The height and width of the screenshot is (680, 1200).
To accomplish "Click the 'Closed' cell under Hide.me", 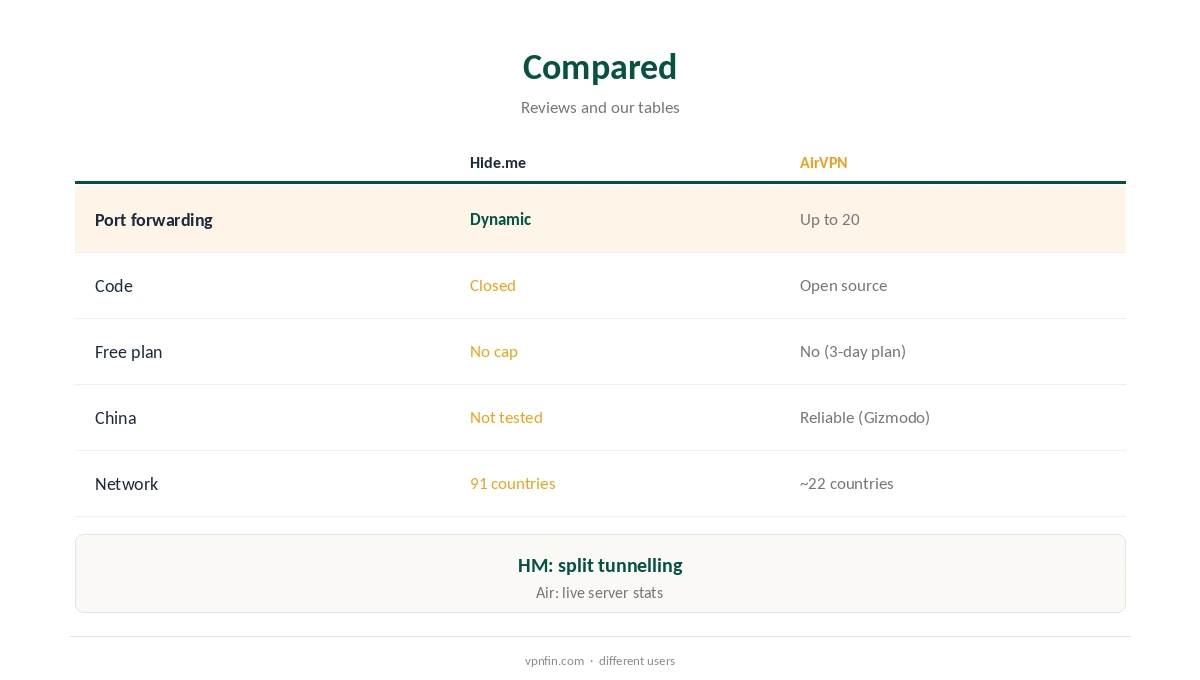I will coord(493,285).
